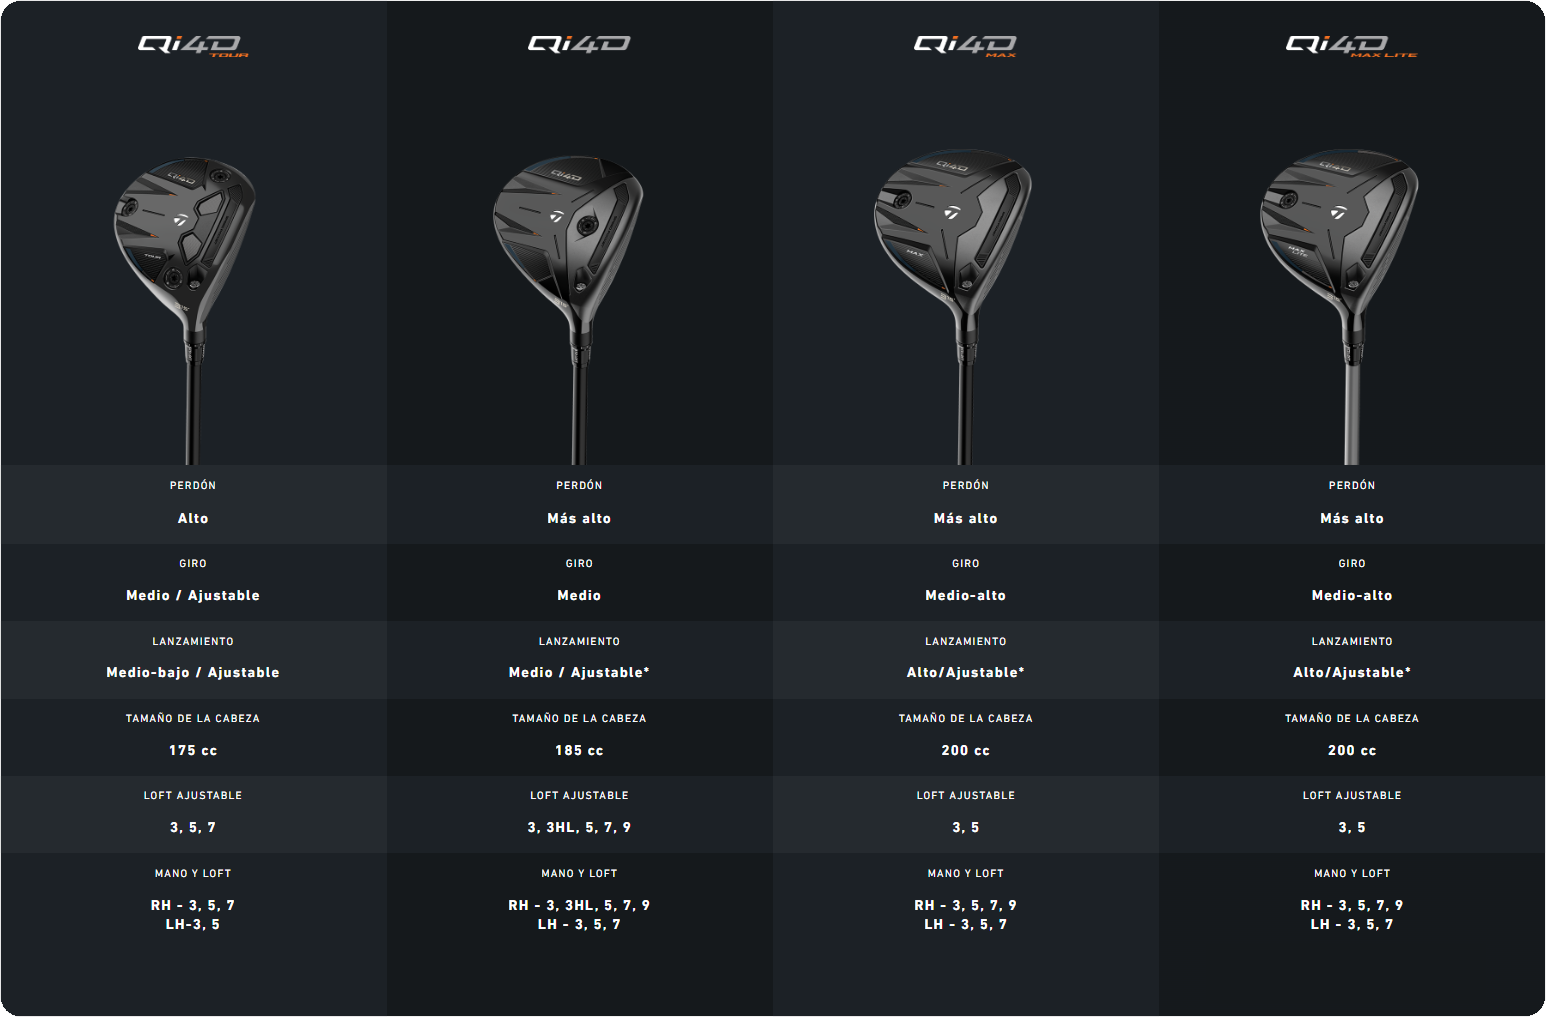Viewport: 1546px width, 1017px height.
Task: Click the plain Qi4D logo without subtitle
Action: coord(579,44)
